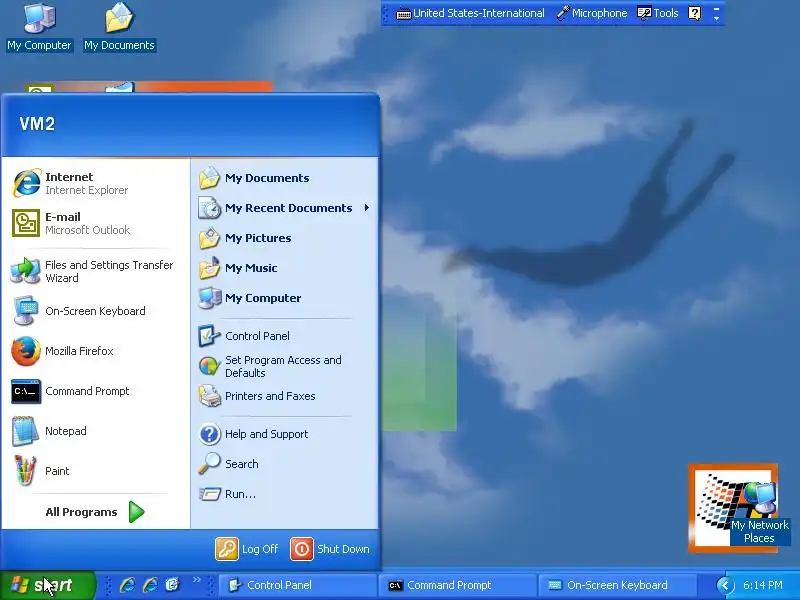Expand the quick launch overflow chevron

[196, 580]
